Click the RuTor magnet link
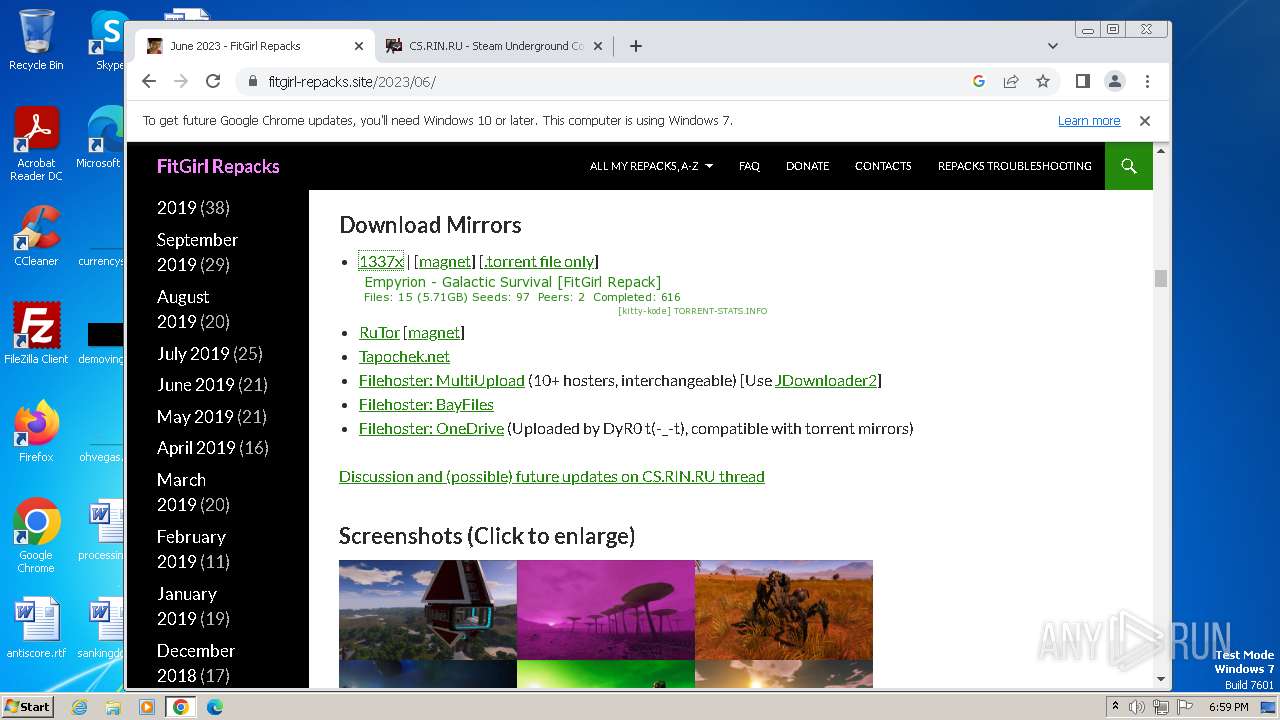Viewport: 1280px width, 720px height. pos(434,332)
